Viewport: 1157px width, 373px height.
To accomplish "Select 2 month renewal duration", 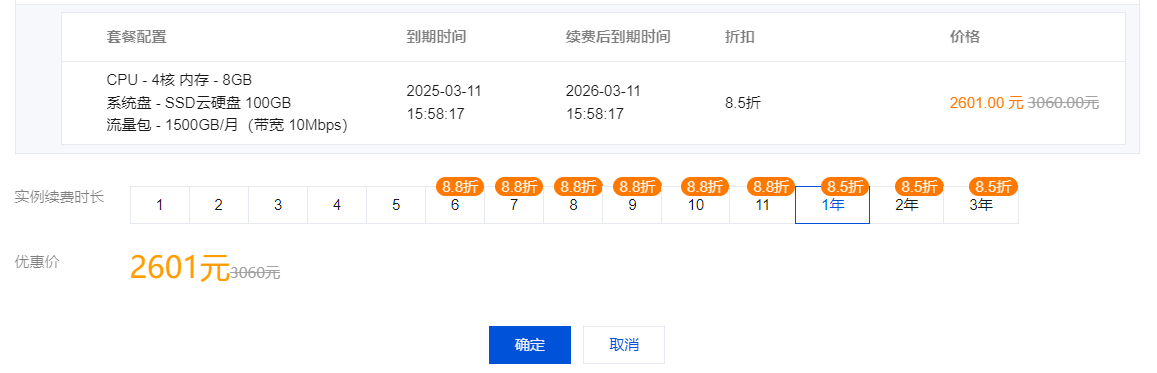I will 219,205.
